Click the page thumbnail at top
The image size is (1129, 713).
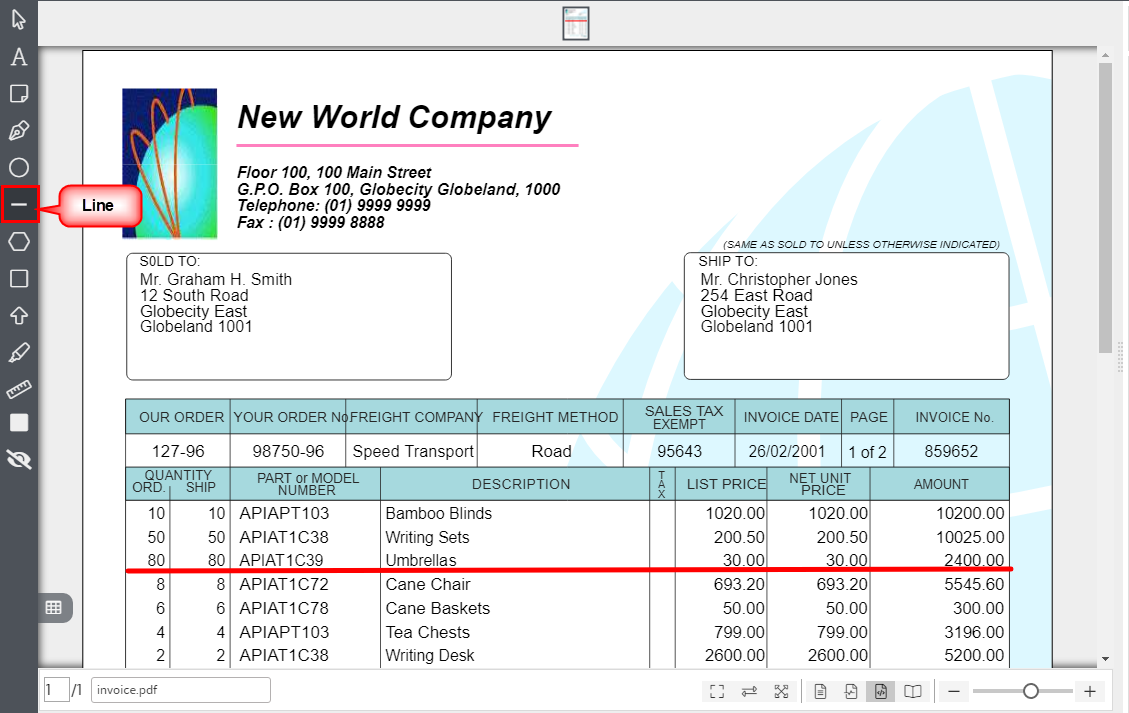(x=575, y=23)
